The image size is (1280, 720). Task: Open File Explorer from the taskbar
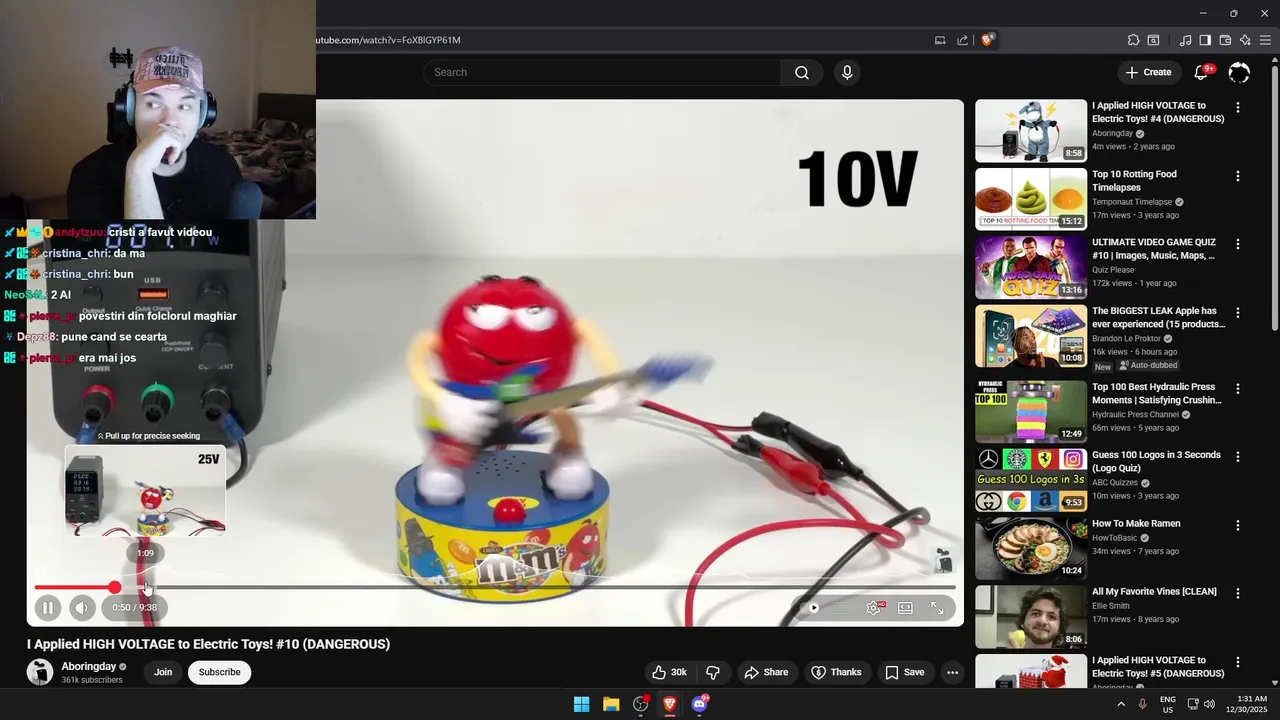pyautogui.click(x=611, y=704)
